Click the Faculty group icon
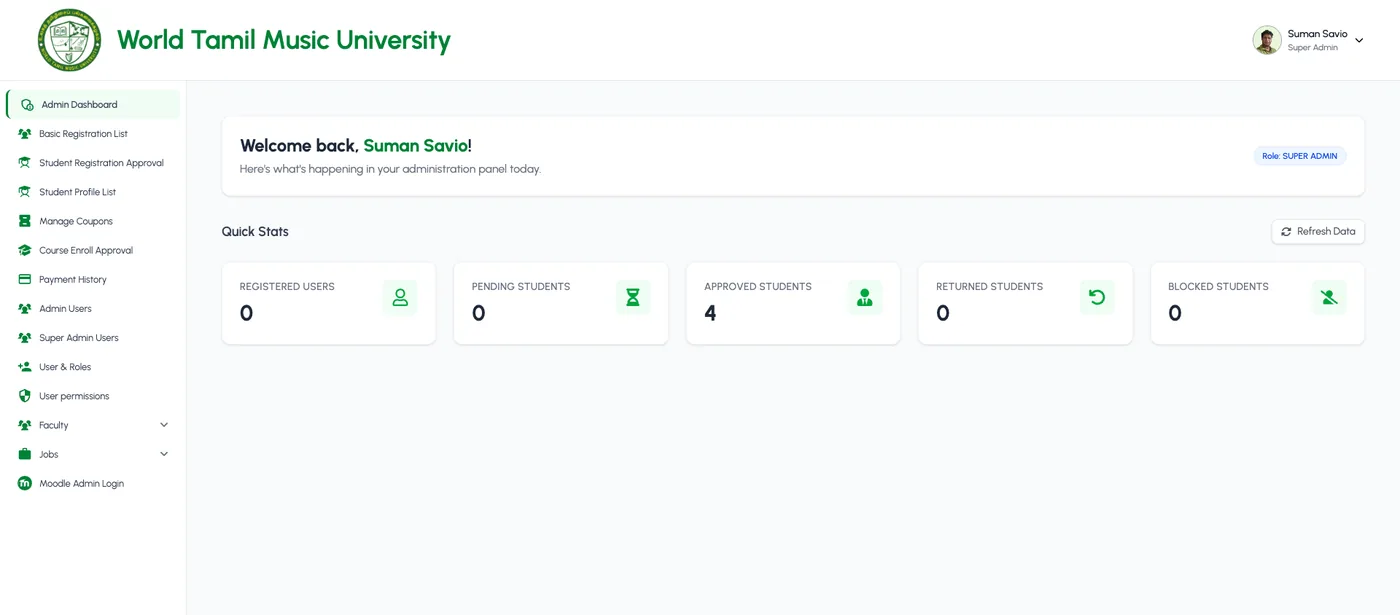 point(25,425)
